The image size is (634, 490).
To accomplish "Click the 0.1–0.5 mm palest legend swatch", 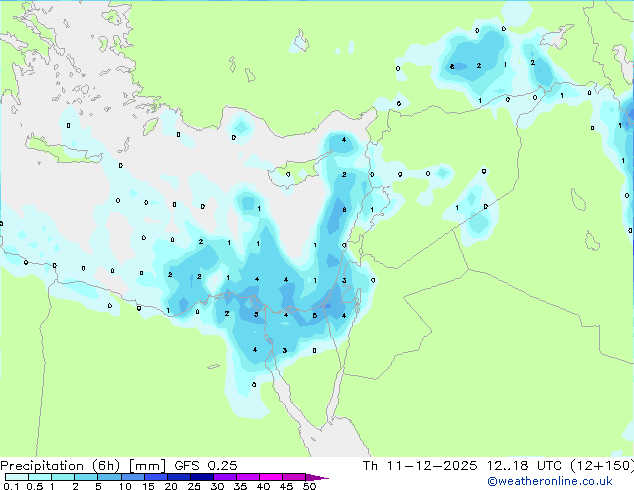I will point(17,477).
